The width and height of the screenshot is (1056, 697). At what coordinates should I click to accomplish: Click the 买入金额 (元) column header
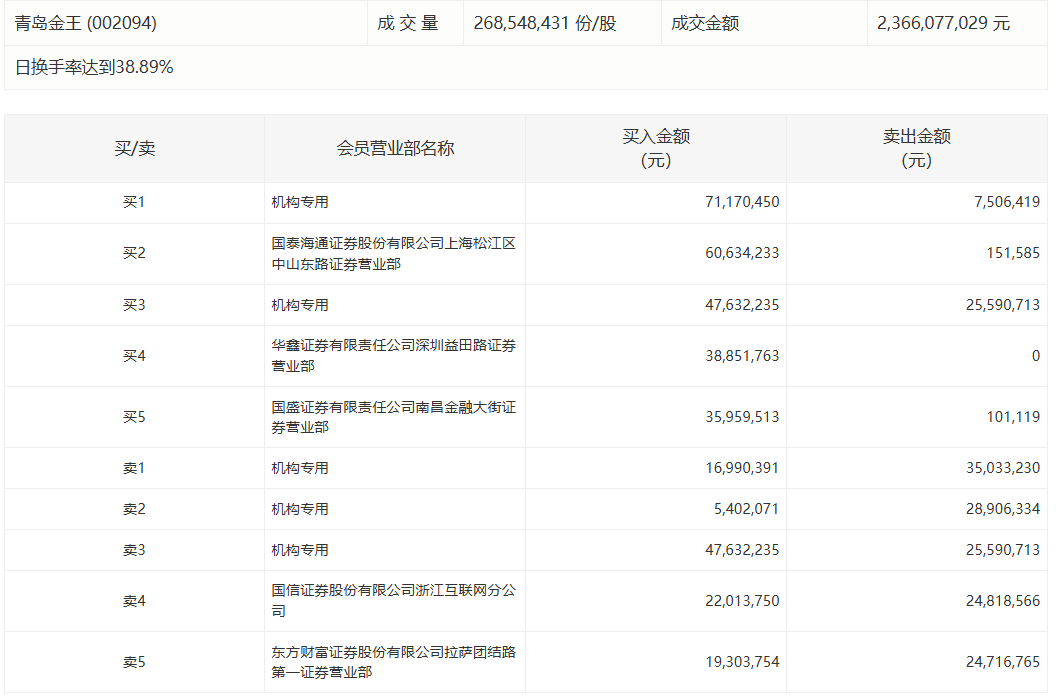tap(656, 148)
